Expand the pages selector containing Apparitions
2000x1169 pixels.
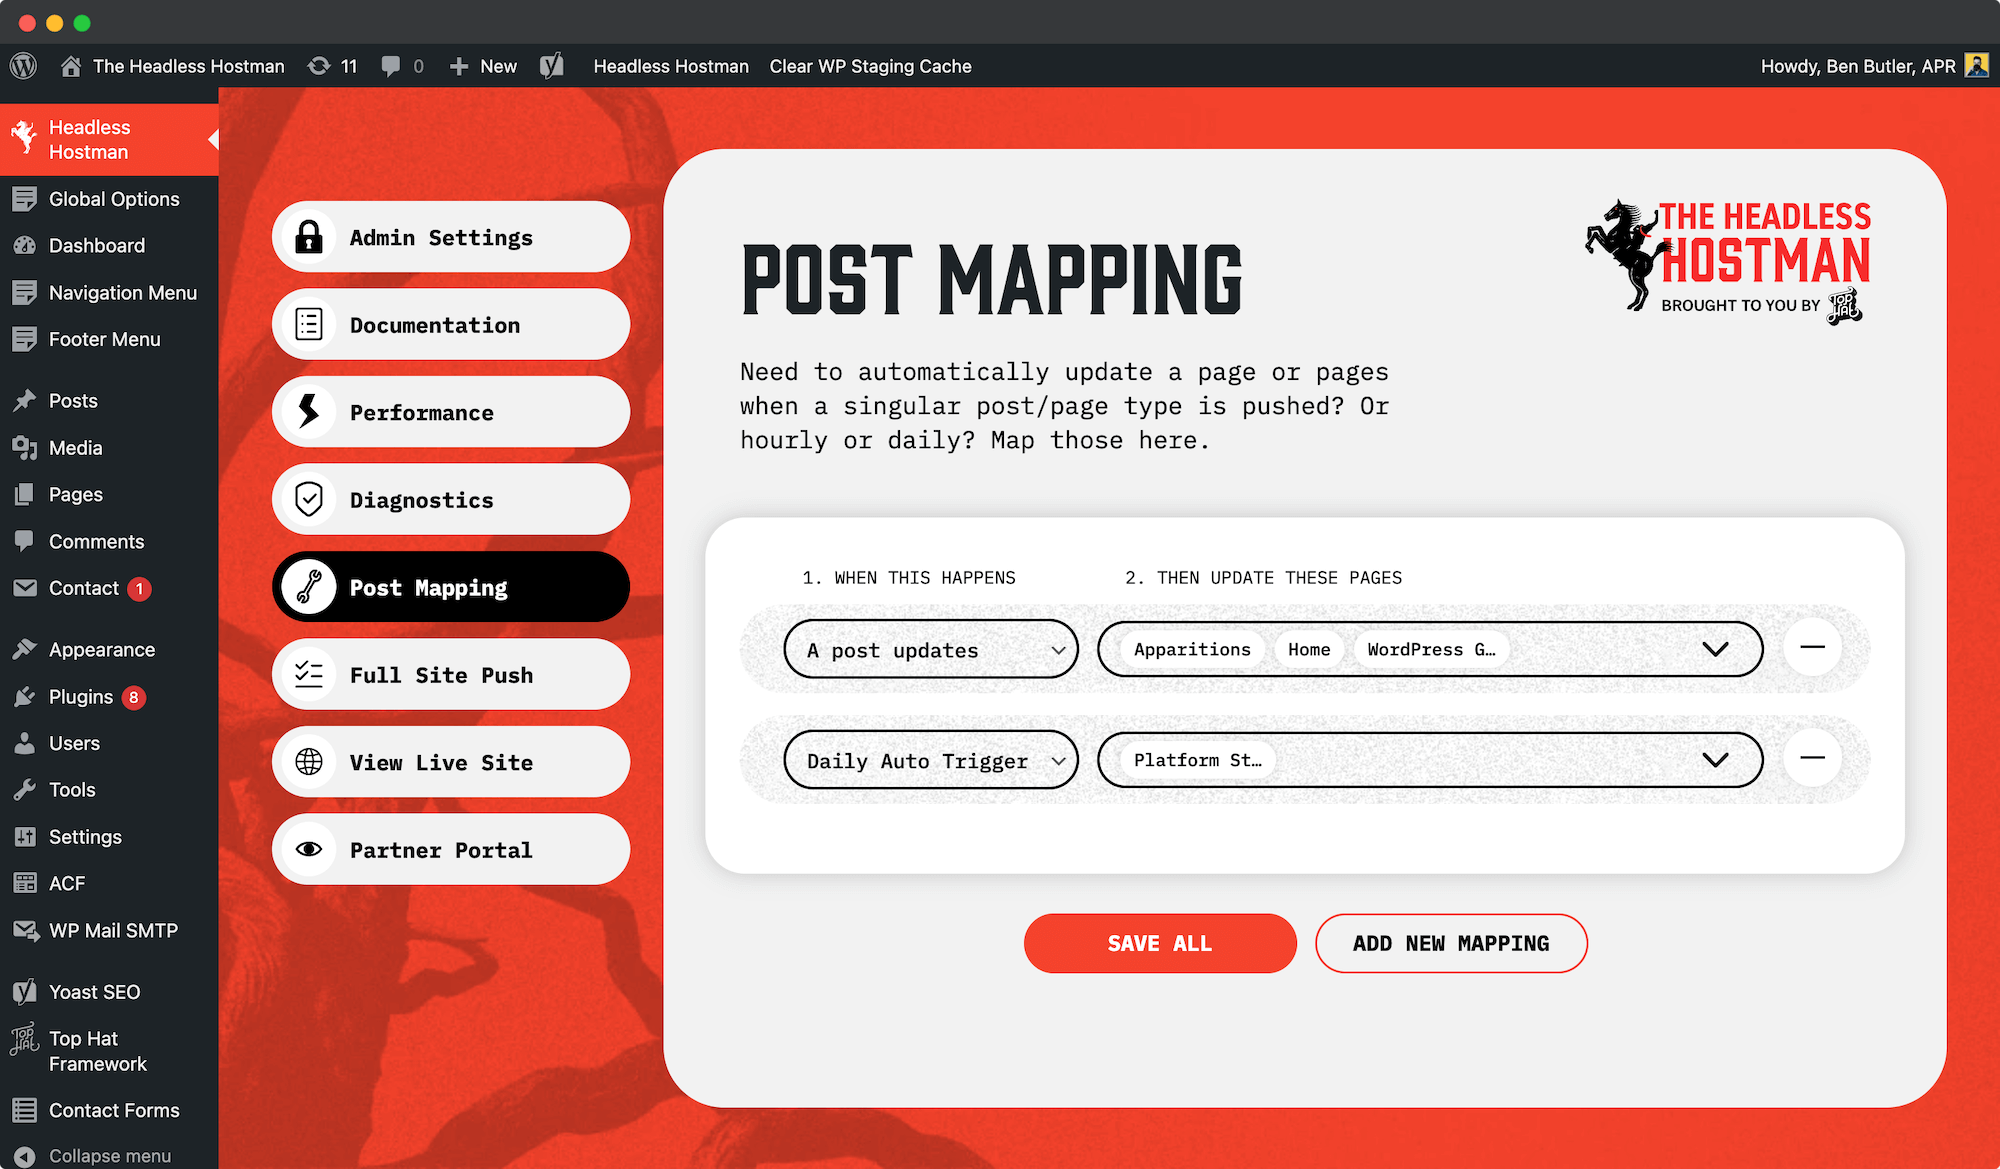coord(1715,649)
